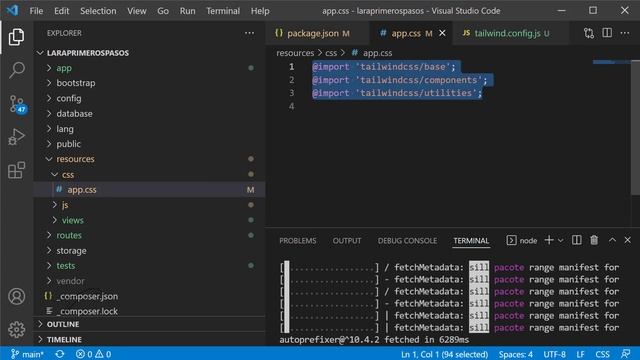Open the View menu
Image resolution: width=640 pixels, height=360 pixels.
137,11
